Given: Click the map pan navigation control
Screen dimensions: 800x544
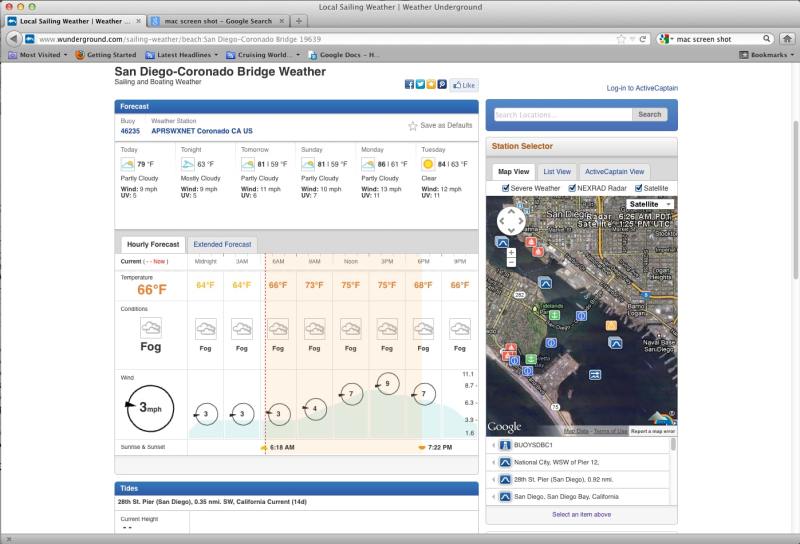Looking at the screenshot, I should (x=511, y=221).
